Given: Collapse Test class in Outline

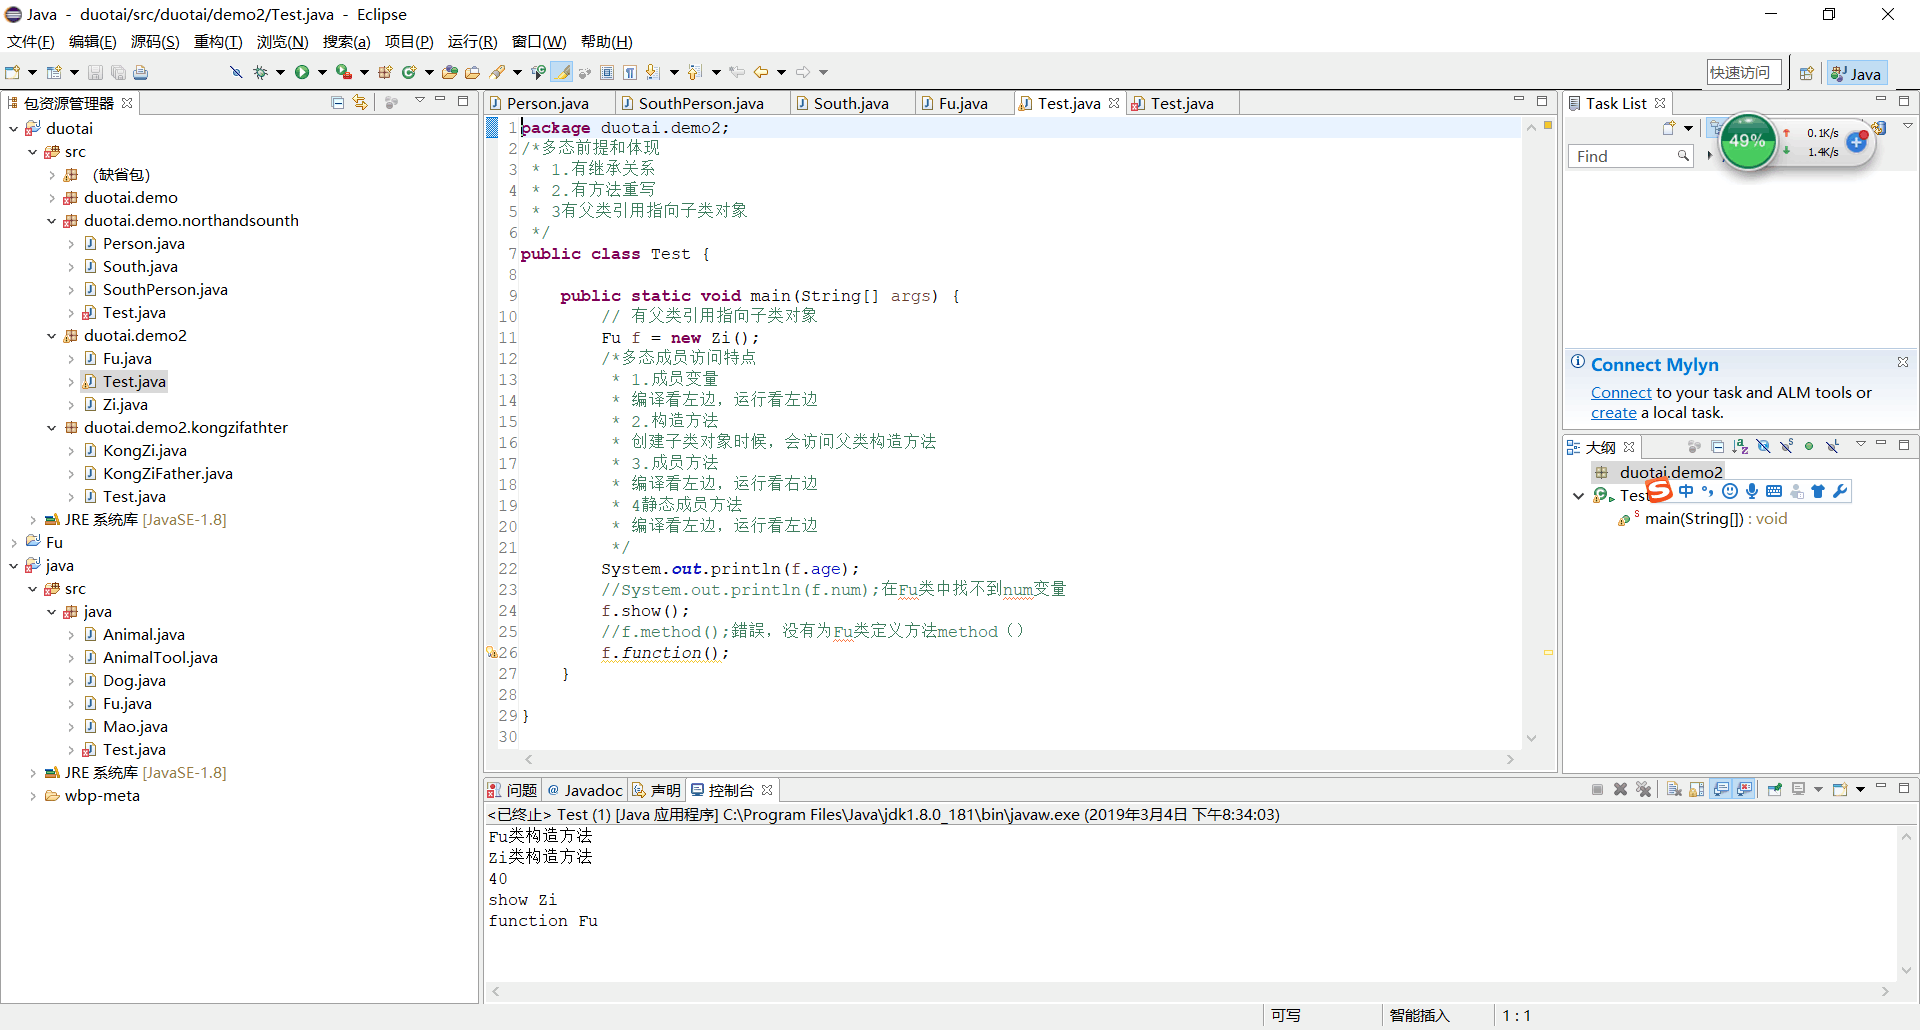Looking at the screenshot, I should 1578,496.
